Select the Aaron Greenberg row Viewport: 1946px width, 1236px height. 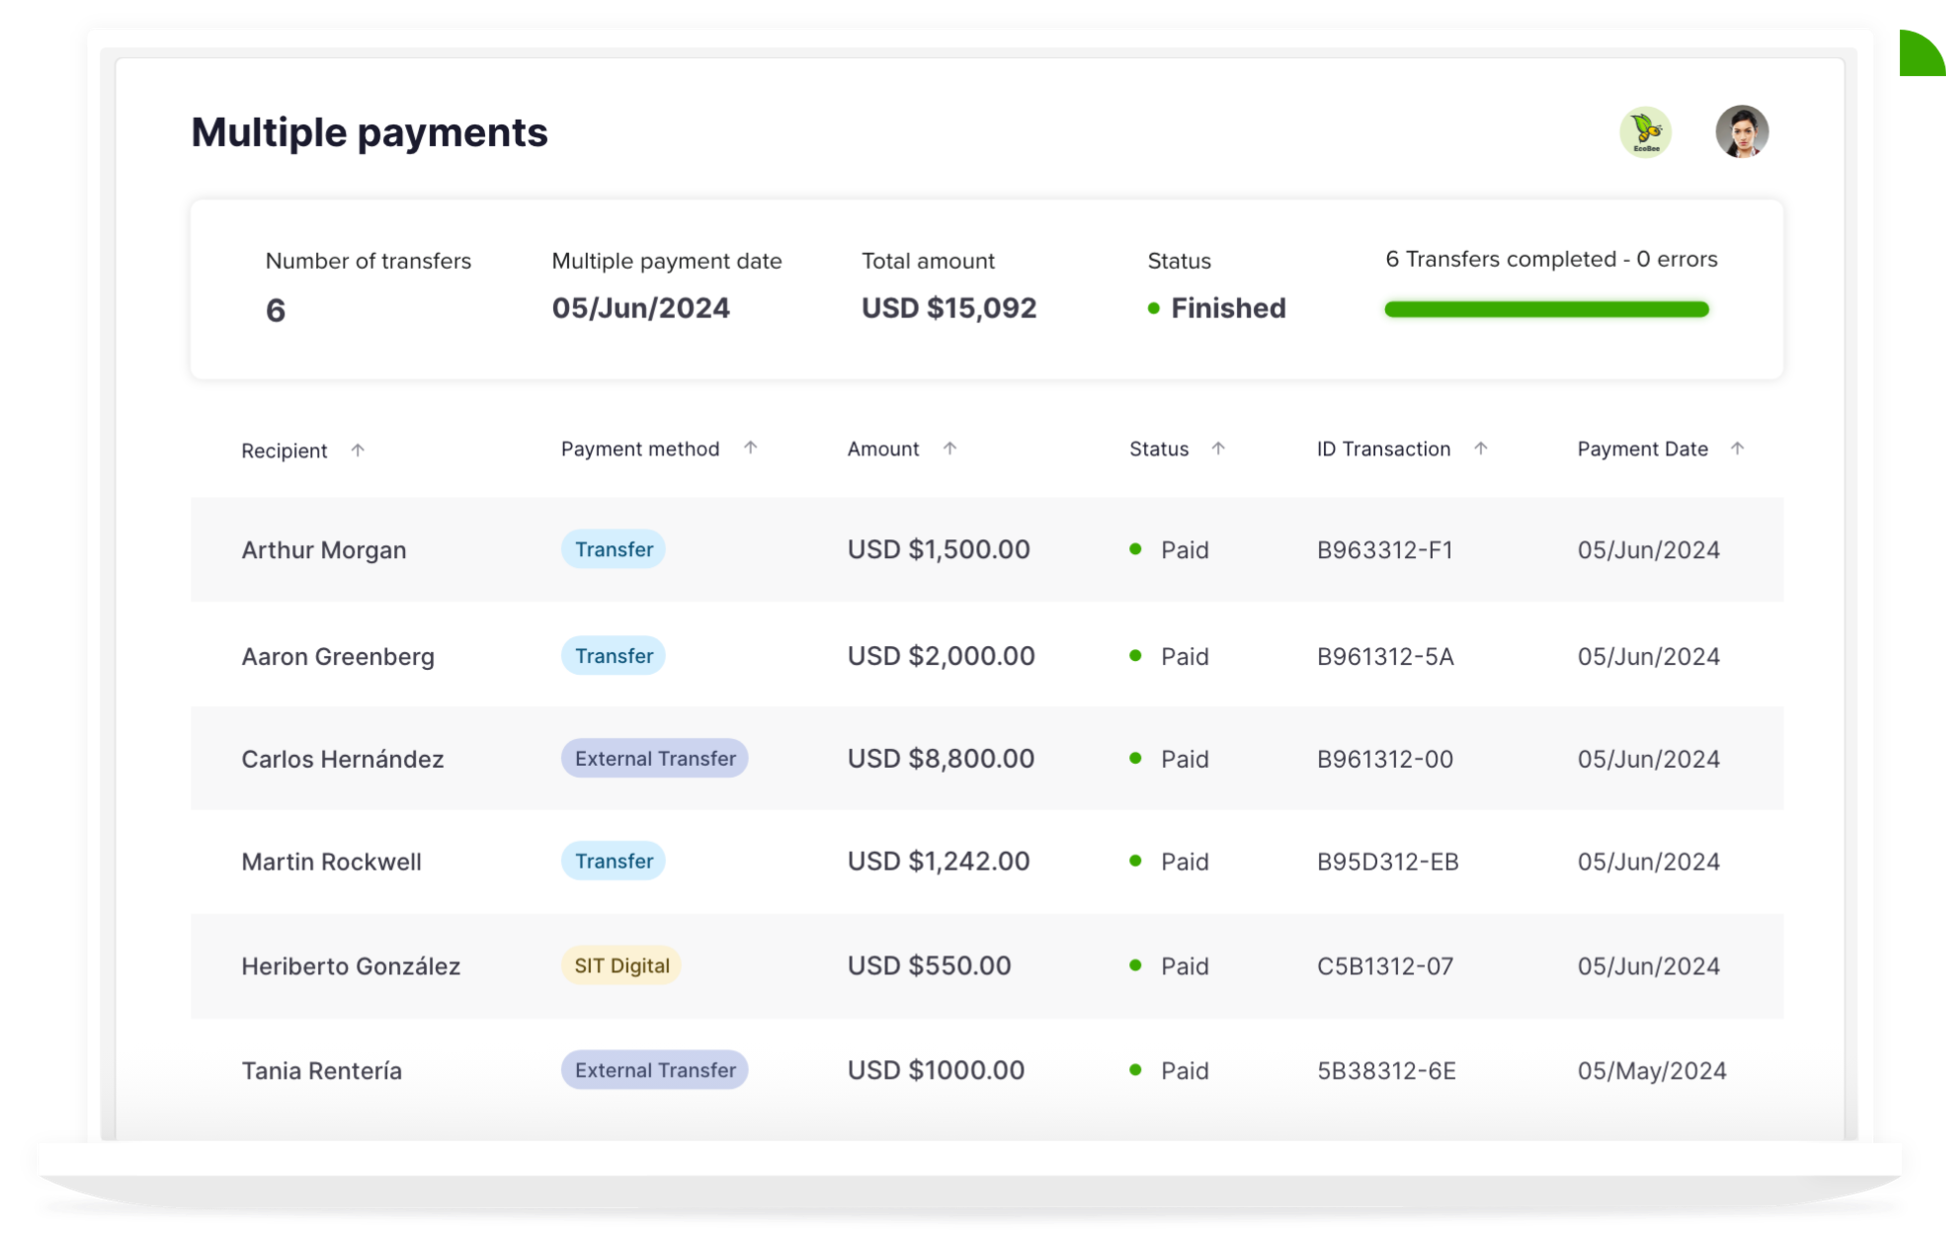click(x=337, y=656)
